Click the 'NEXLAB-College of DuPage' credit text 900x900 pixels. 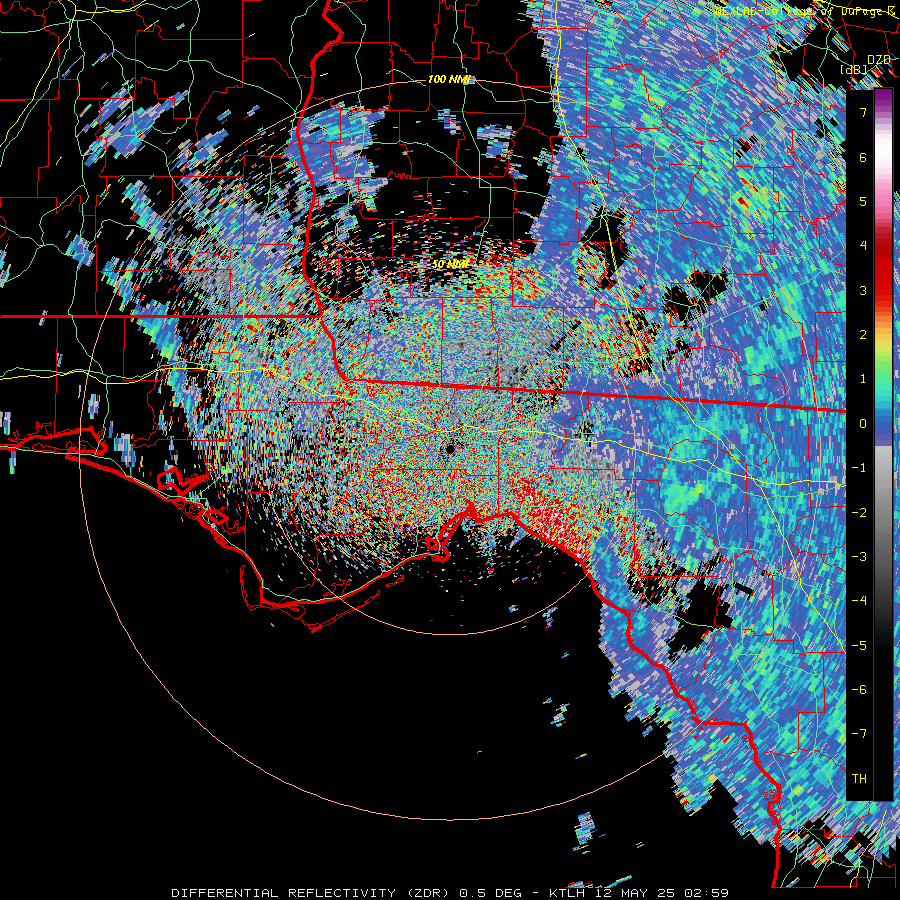(805, 11)
